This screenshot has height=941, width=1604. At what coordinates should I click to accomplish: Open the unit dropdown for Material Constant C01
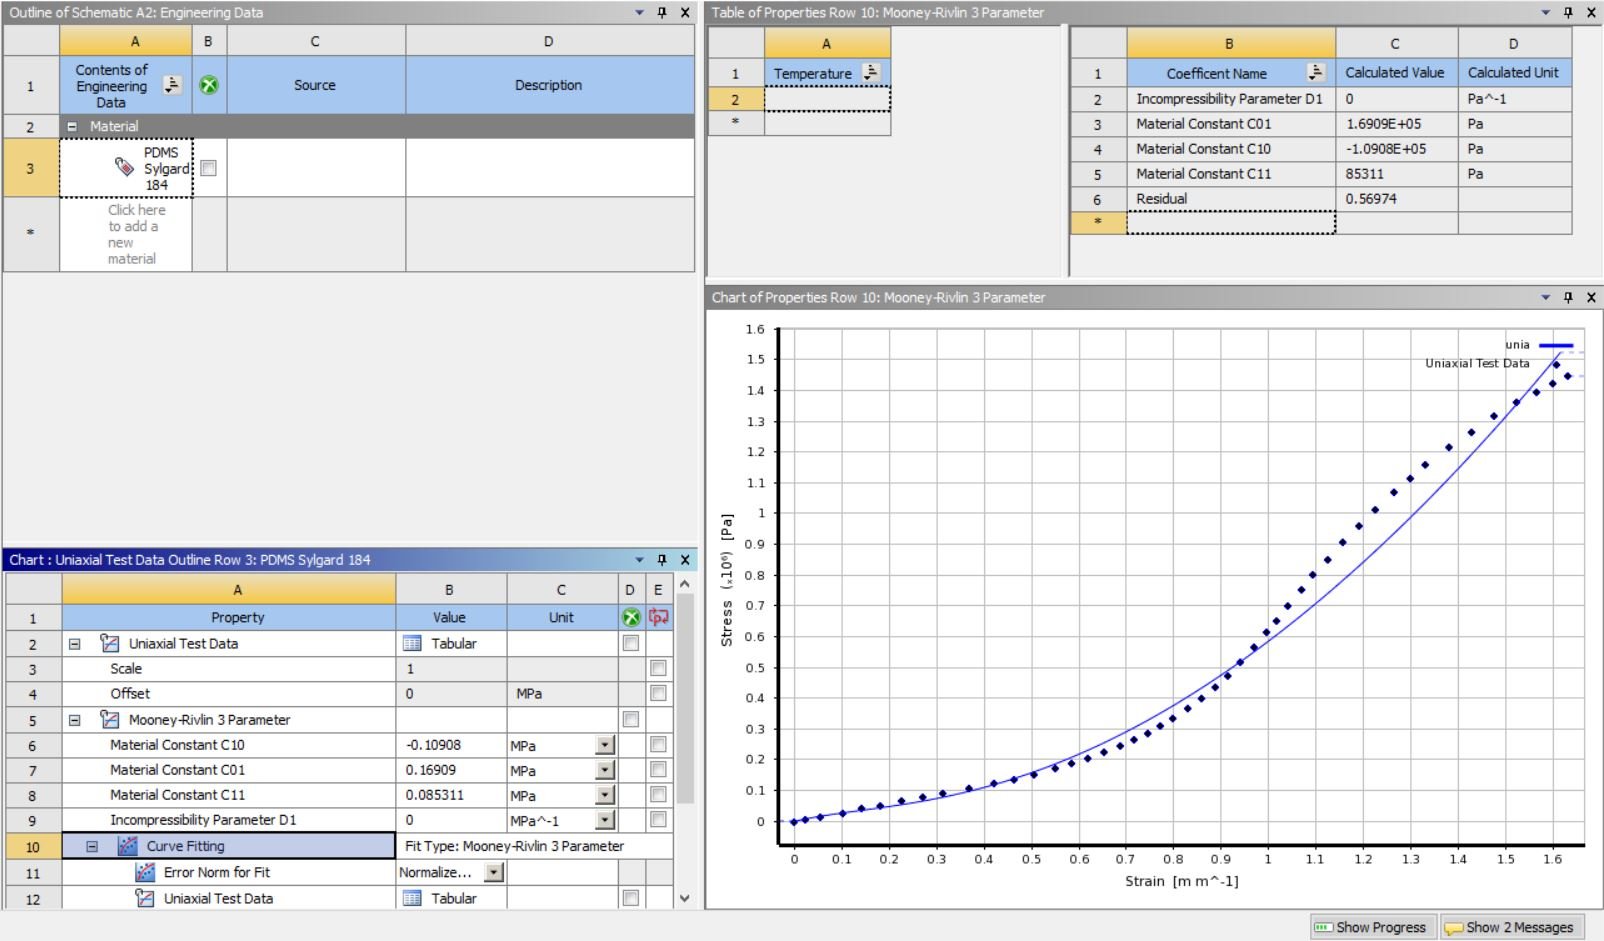(x=605, y=770)
